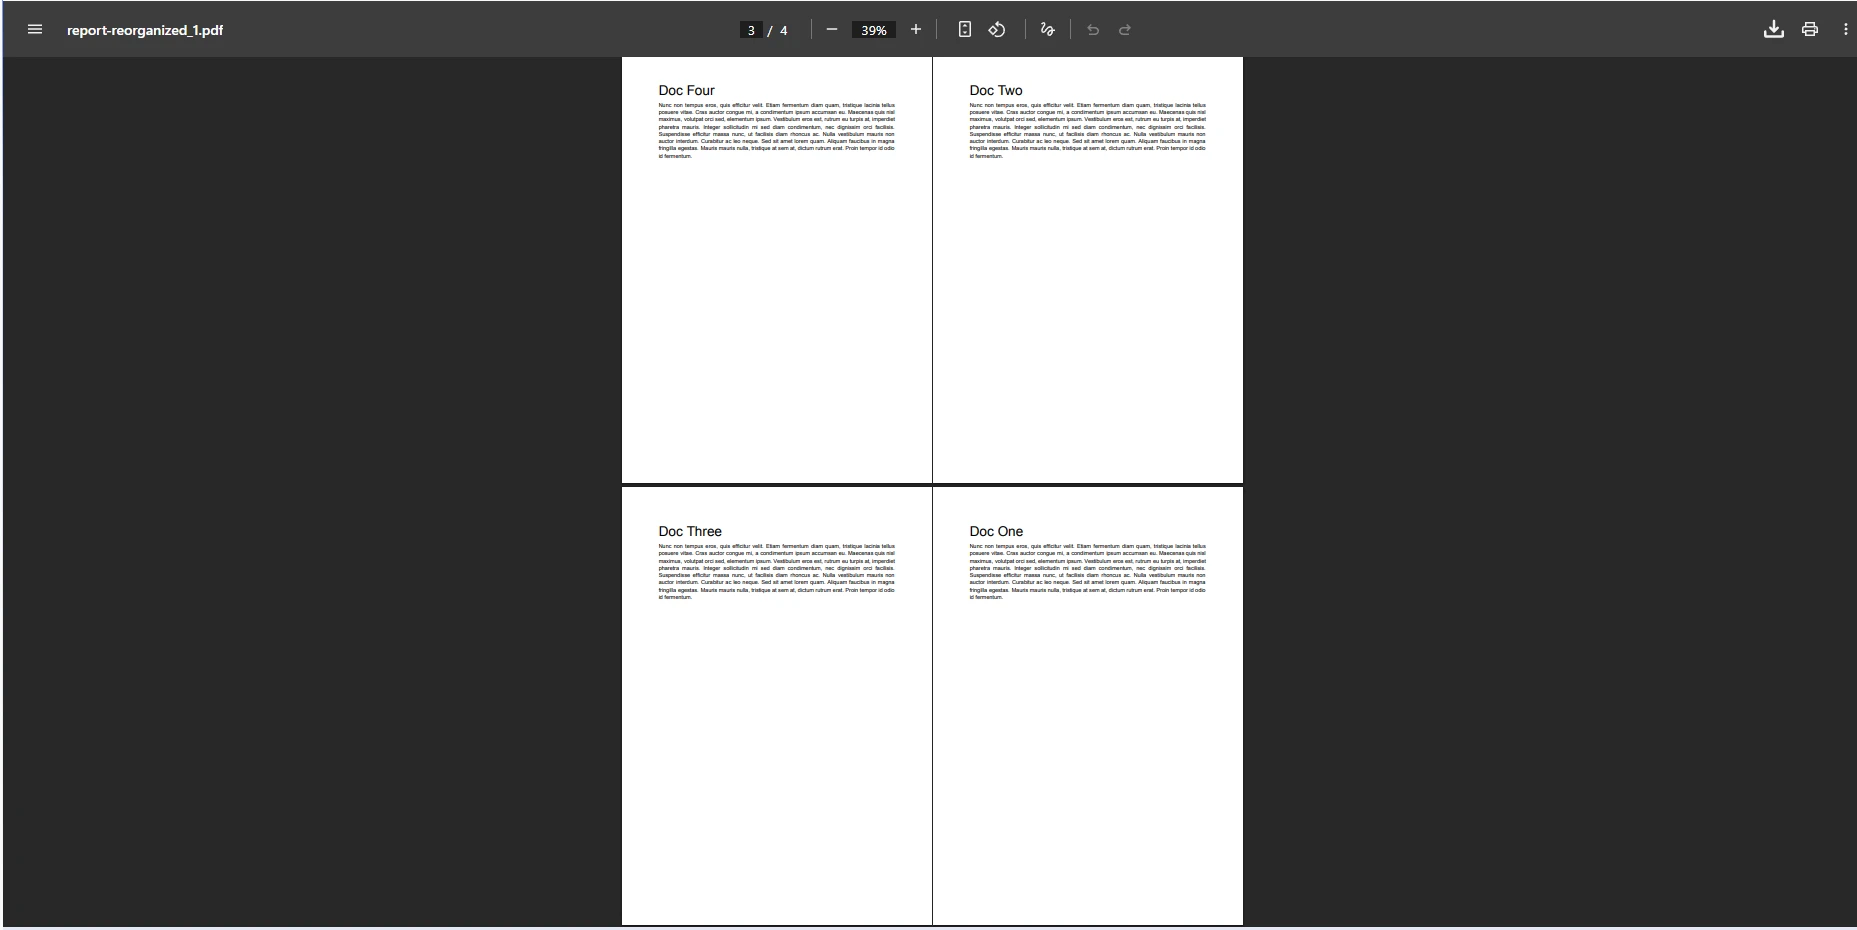Edit the current page number field

pos(749,29)
